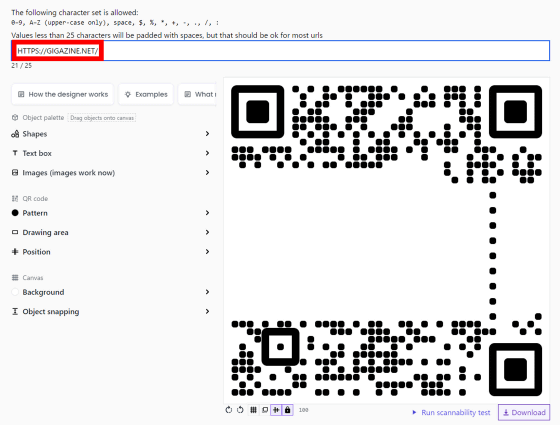Expand the Images (images work now) section
Image resolution: width=560 pixels, height=425 pixels.
click(111, 173)
